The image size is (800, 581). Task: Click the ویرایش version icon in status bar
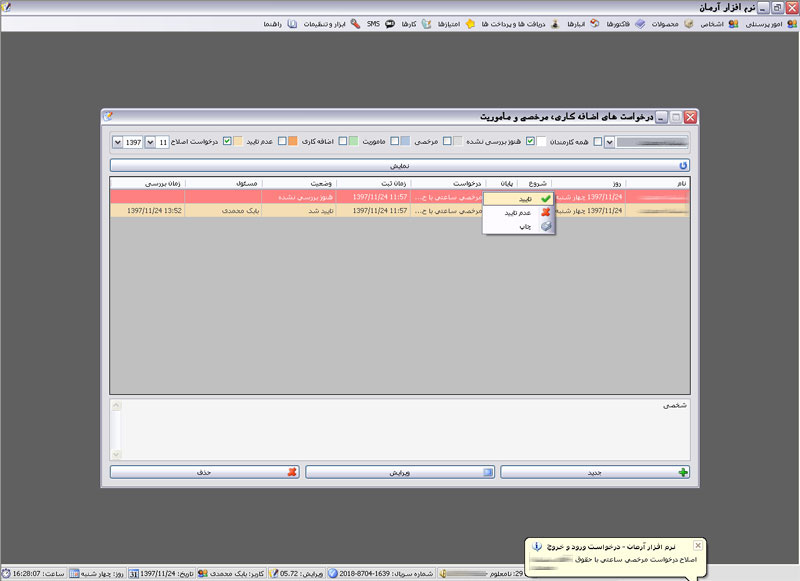[x=273, y=574]
